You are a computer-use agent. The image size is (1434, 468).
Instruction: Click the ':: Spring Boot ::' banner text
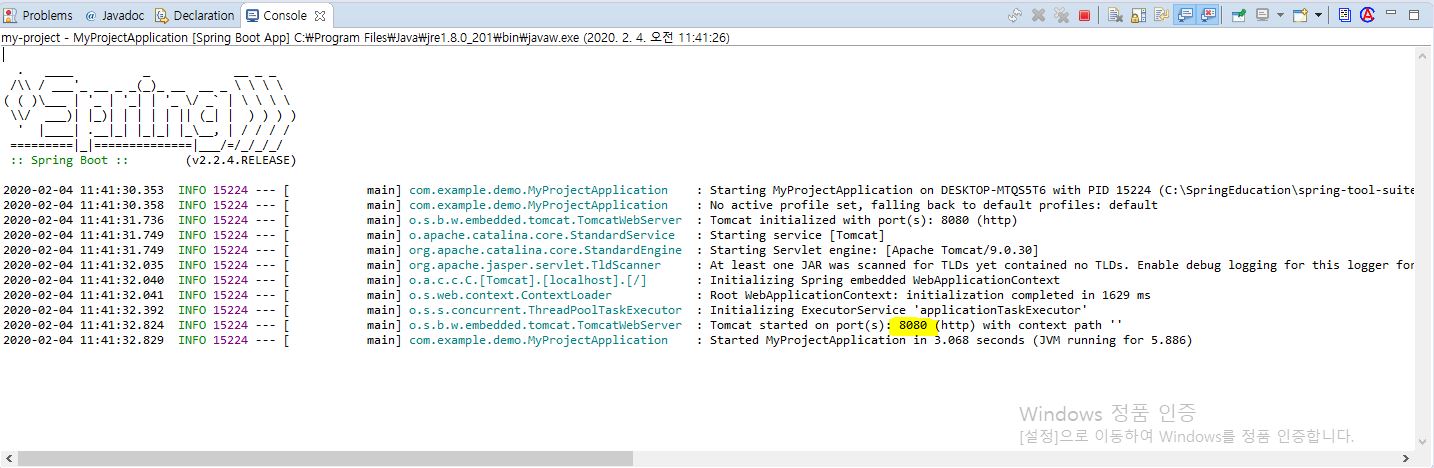pos(69,160)
